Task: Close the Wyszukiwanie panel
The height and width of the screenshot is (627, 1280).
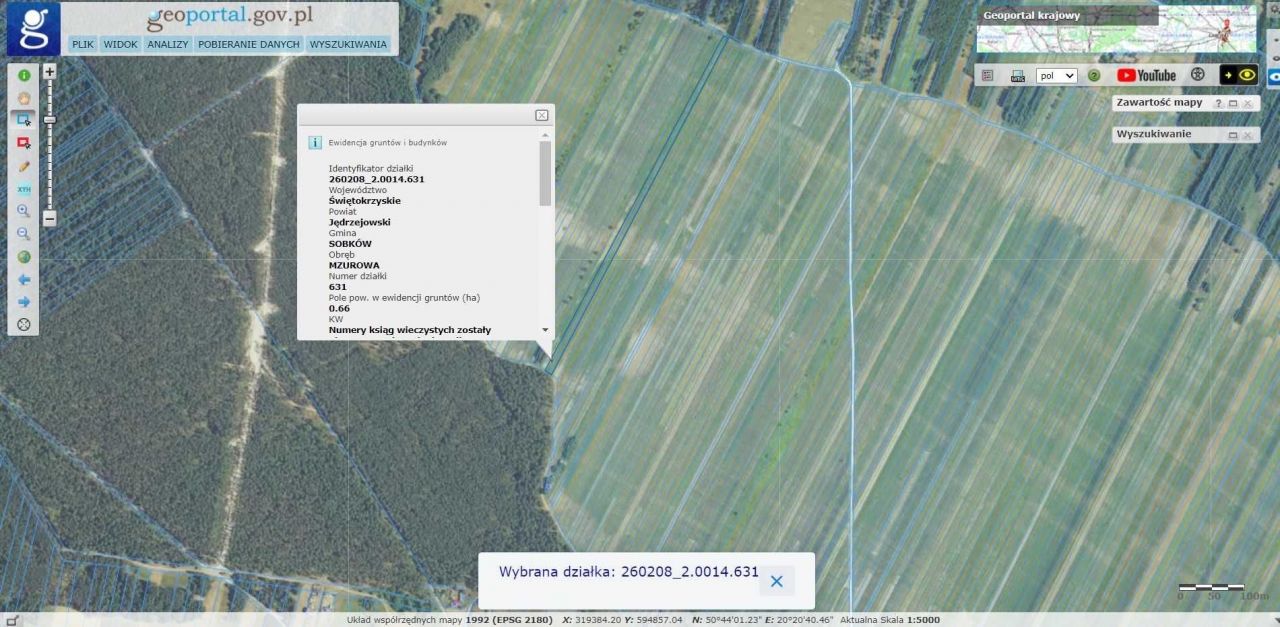Action: 1248,135
